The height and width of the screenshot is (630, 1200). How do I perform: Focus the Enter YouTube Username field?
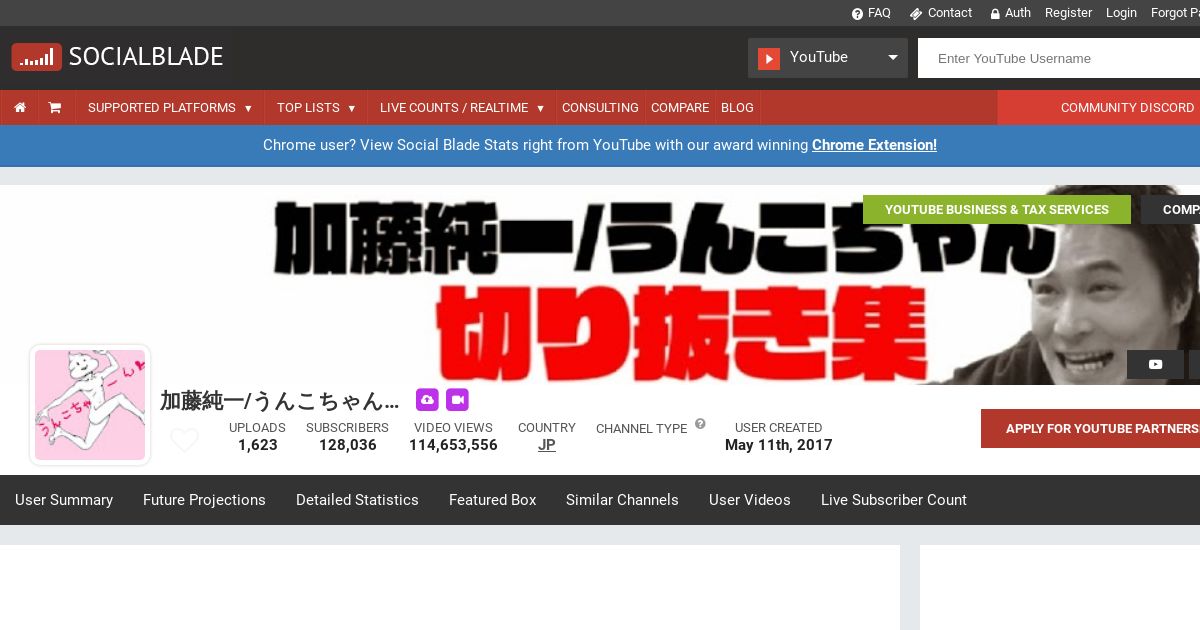[x=1059, y=58]
